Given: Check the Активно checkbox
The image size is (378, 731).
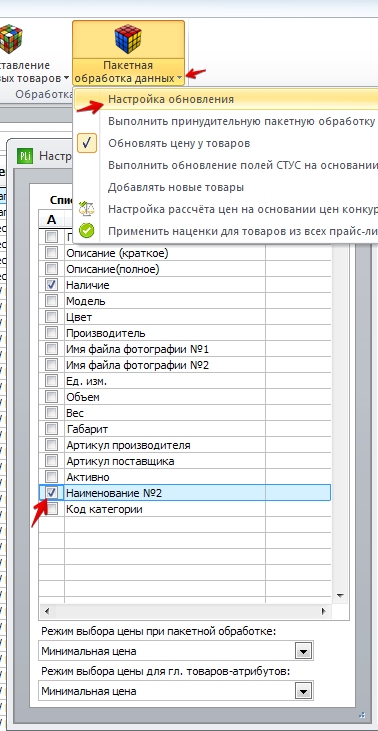Looking at the screenshot, I should (x=52, y=476).
